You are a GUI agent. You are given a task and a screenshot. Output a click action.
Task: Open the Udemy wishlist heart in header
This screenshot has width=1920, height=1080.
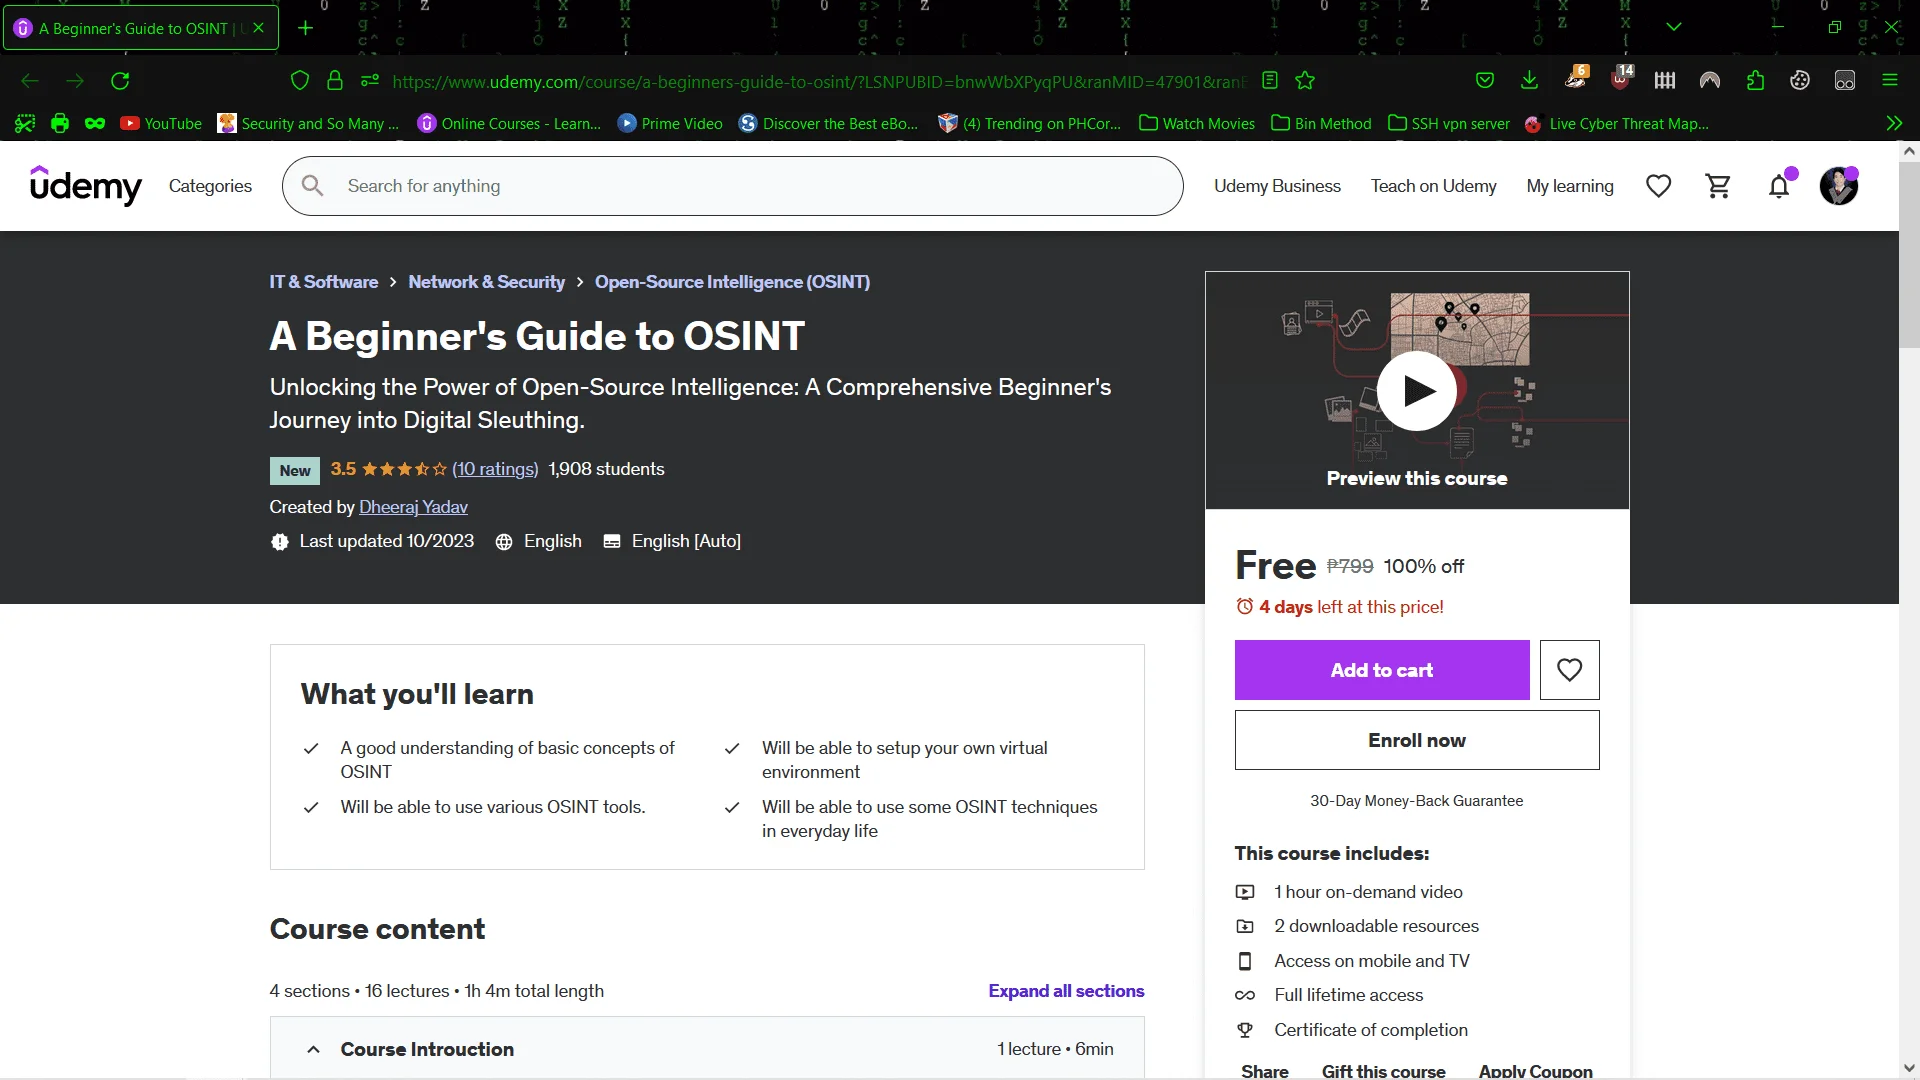[x=1659, y=186]
